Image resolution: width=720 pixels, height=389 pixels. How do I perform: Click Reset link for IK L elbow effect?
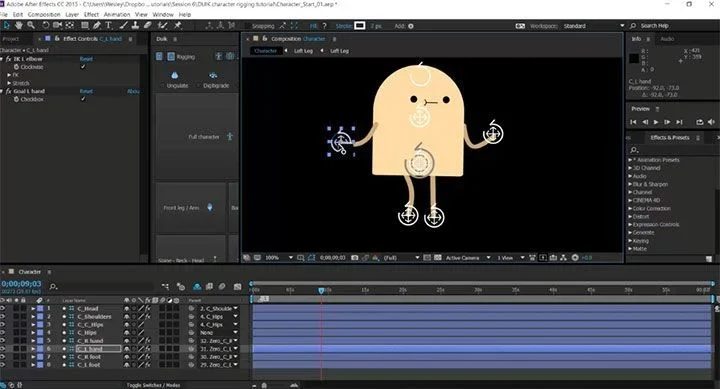point(86,59)
